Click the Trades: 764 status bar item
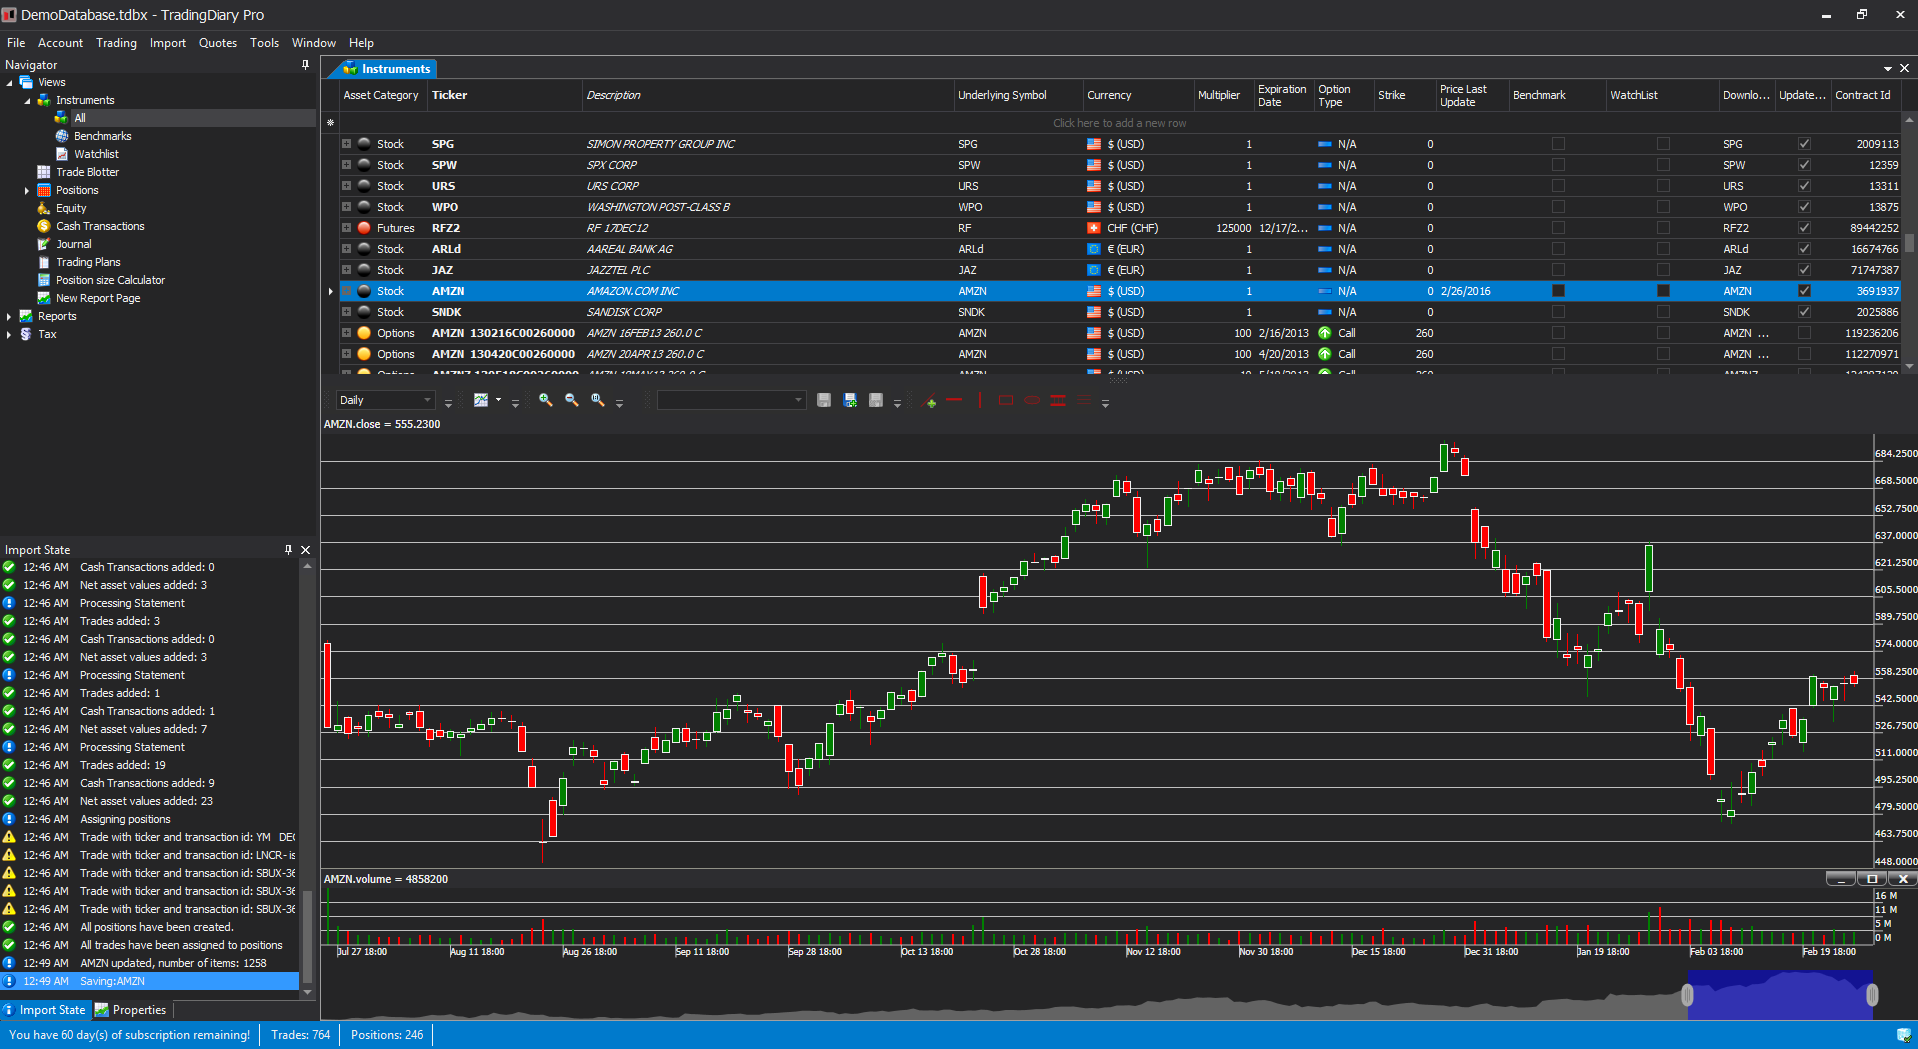Viewport: 1918px width, 1049px height. click(299, 1034)
